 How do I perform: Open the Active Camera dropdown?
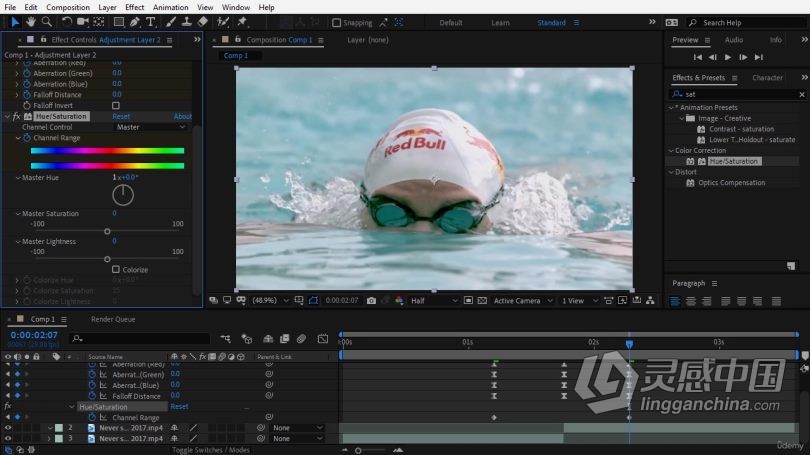(523, 301)
